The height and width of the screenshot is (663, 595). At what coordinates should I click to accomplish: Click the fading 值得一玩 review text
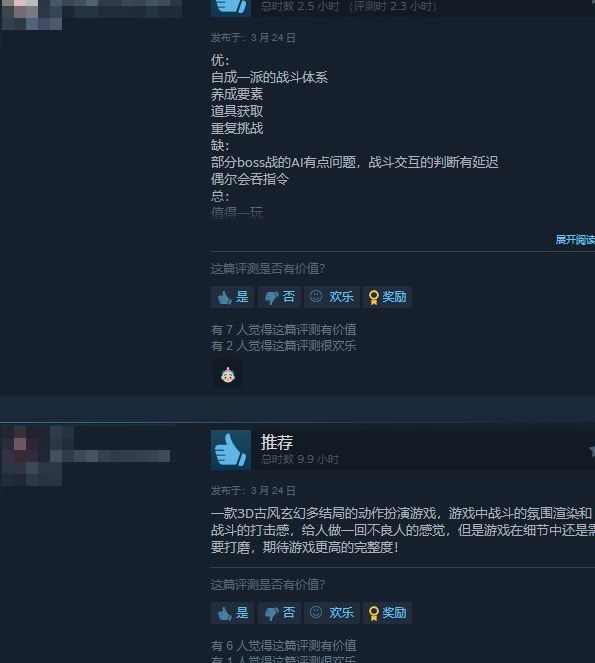coord(237,213)
